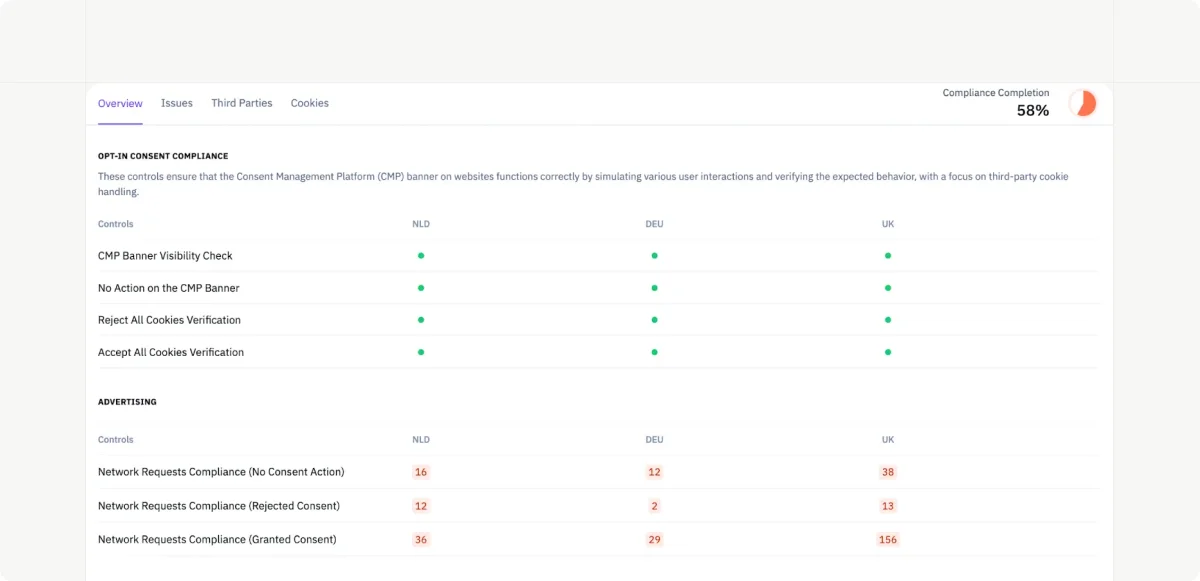Click the DEU column header in opt-in consent table

654,224
